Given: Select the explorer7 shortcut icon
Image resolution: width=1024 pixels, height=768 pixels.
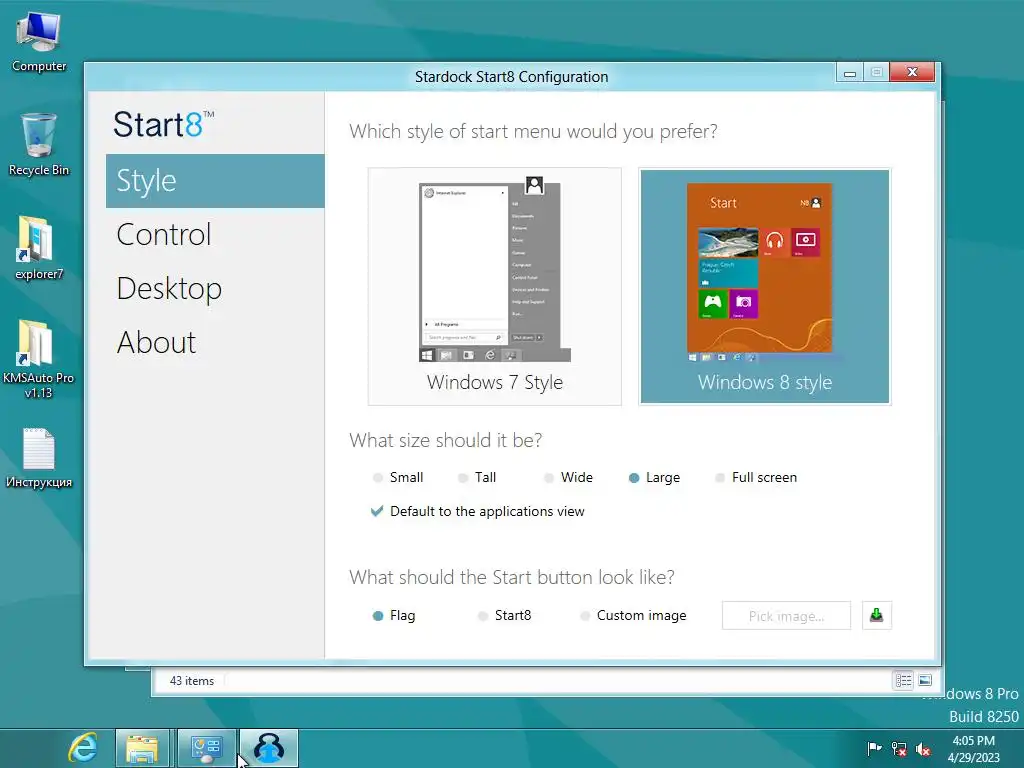Looking at the screenshot, I should (39, 248).
